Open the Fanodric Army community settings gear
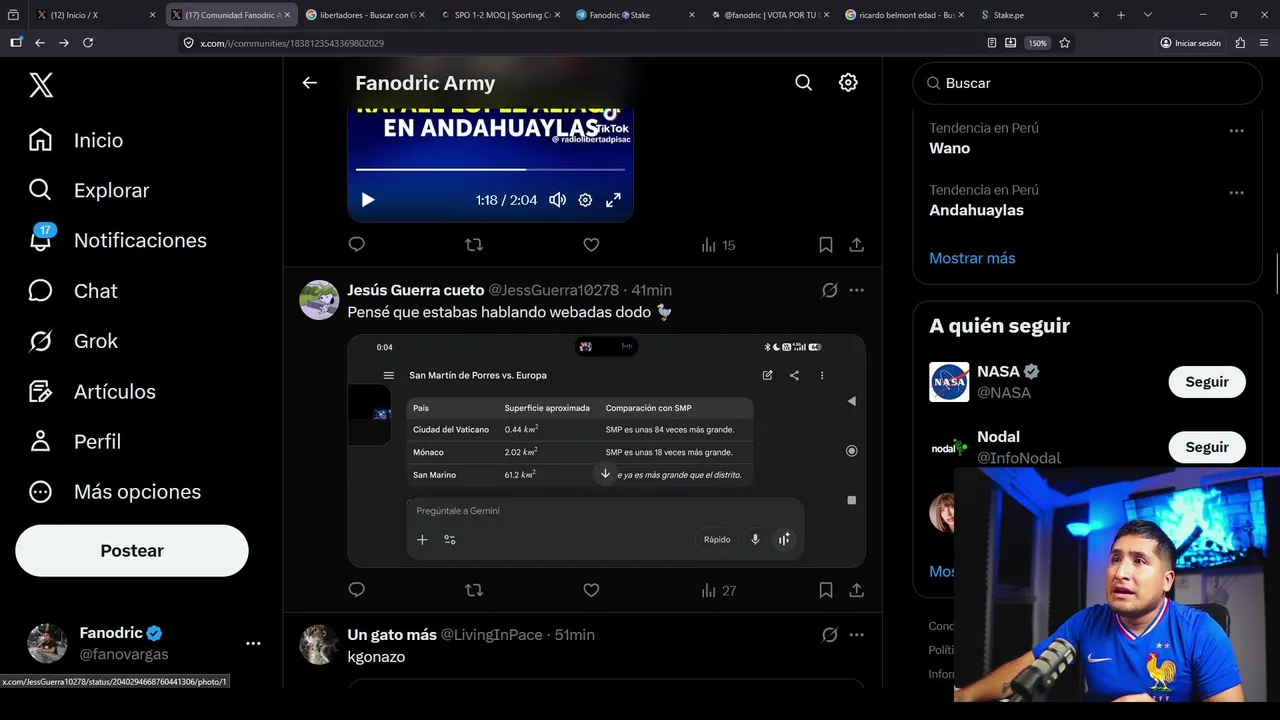 848,83
